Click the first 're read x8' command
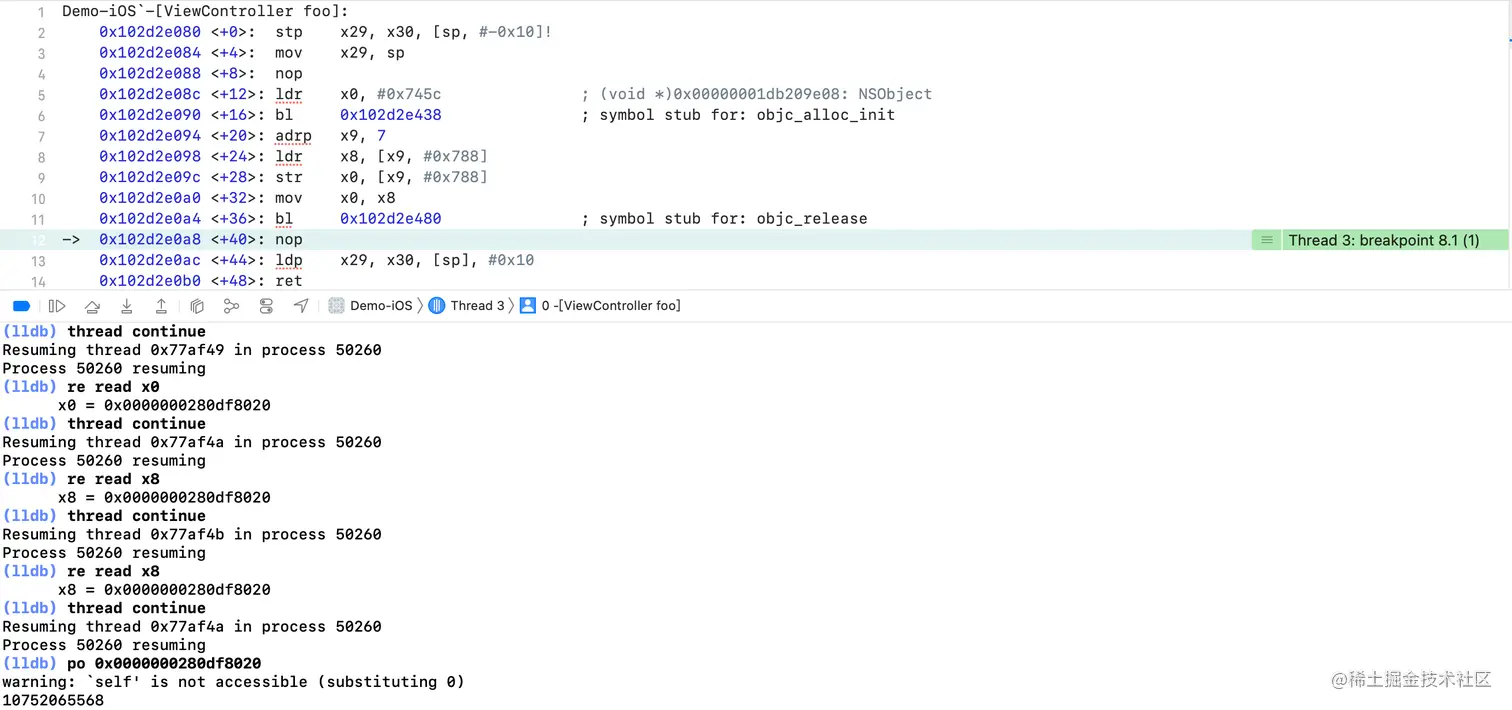 click(x=113, y=479)
